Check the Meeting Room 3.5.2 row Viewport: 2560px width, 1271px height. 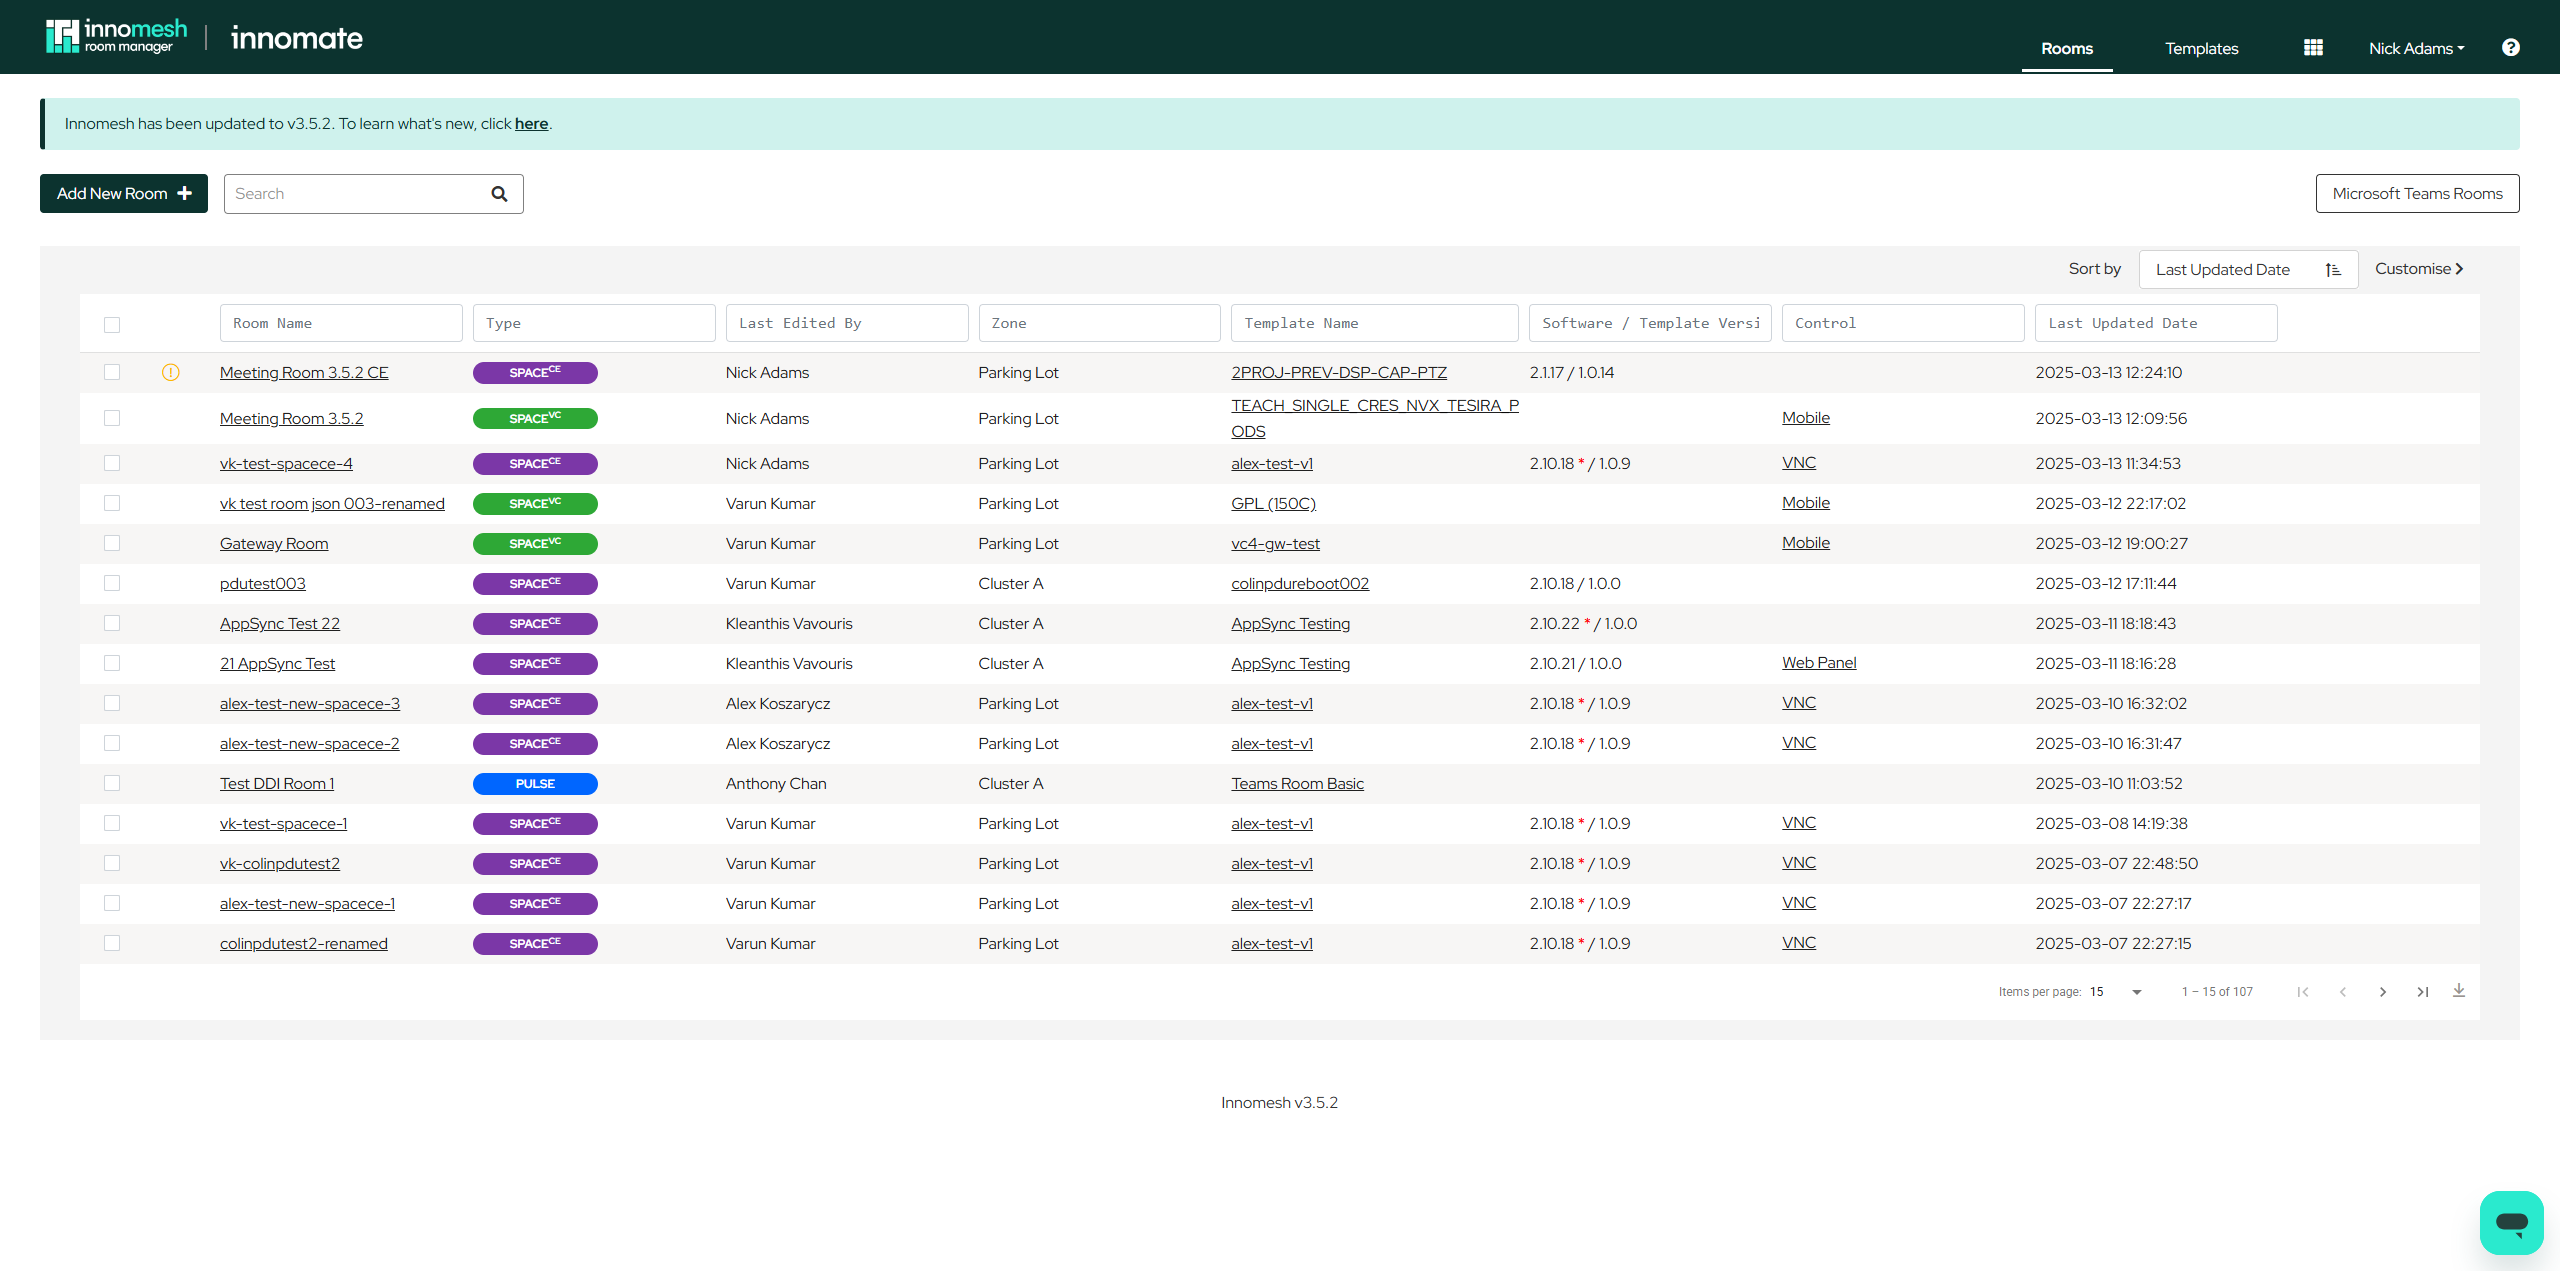click(112, 418)
